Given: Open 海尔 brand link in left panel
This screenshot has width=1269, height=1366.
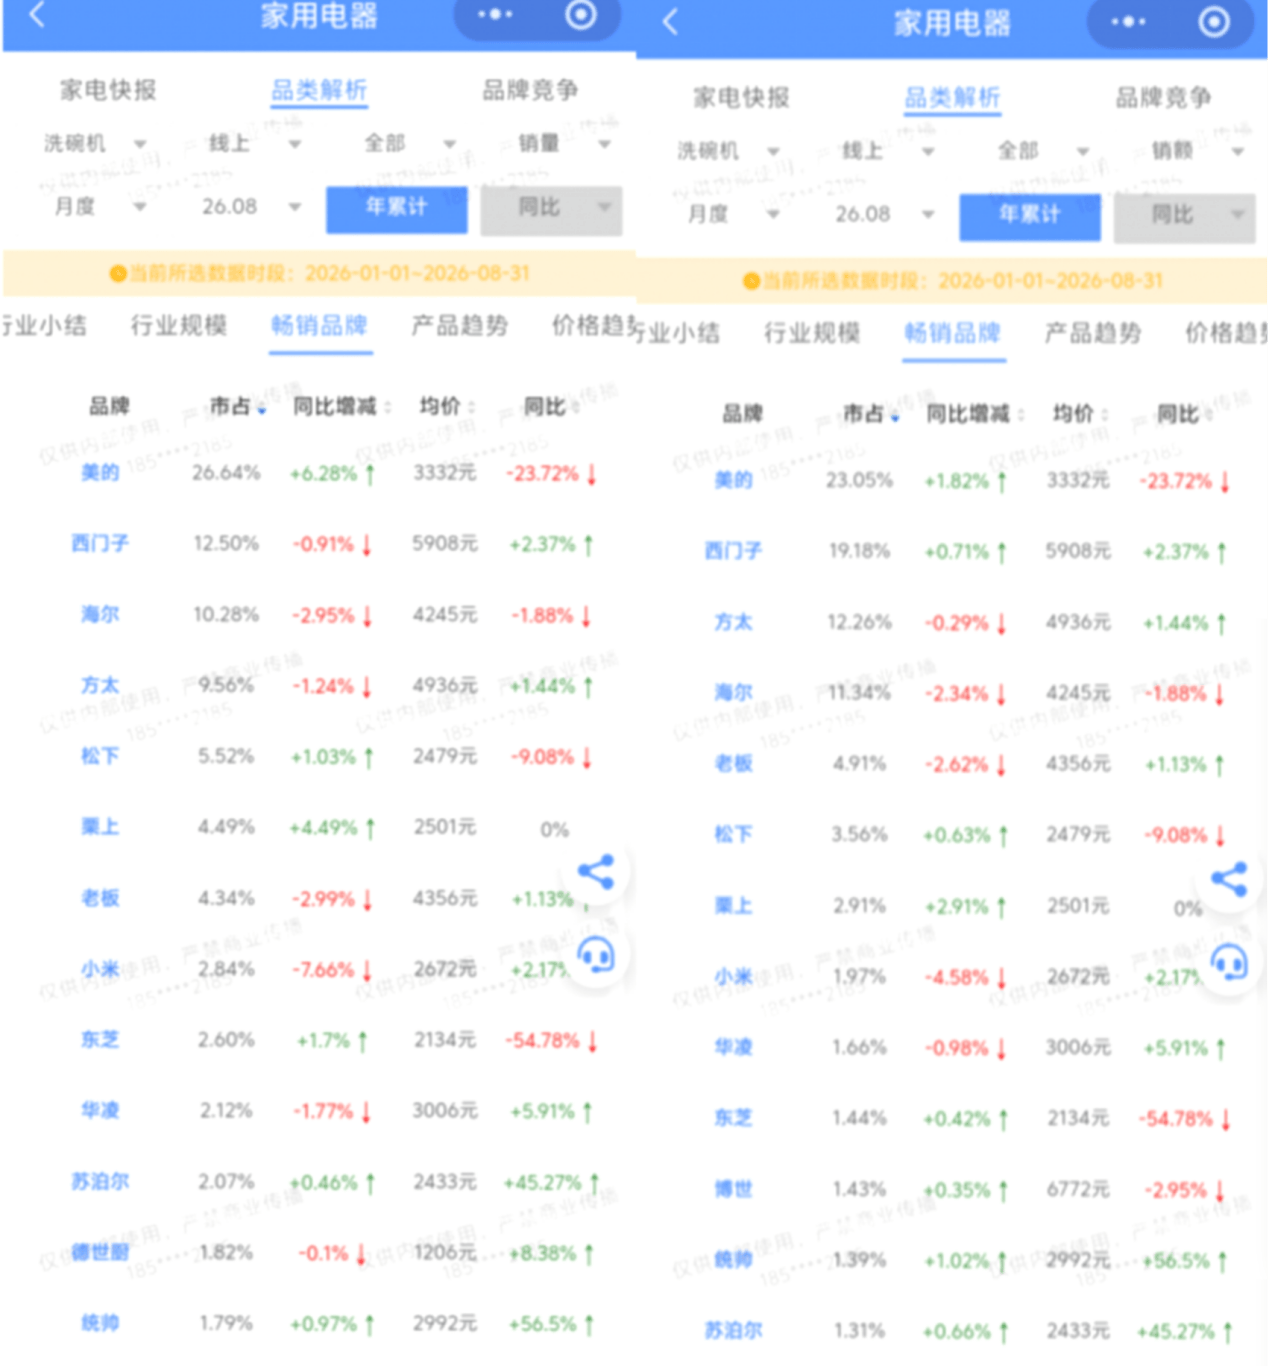Looking at the screenshot, I should pos(100,614).
